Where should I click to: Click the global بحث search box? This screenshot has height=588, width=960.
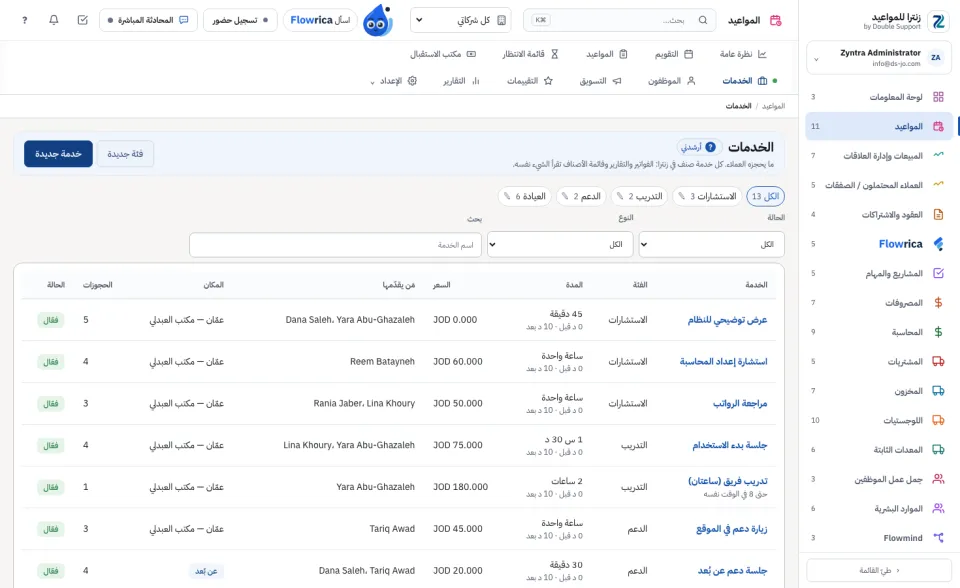pos(619,20)
